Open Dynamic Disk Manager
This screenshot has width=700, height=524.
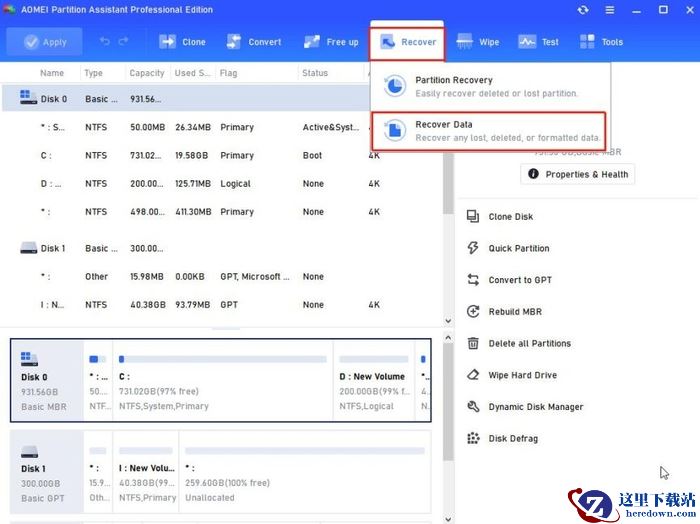(536, 407)
